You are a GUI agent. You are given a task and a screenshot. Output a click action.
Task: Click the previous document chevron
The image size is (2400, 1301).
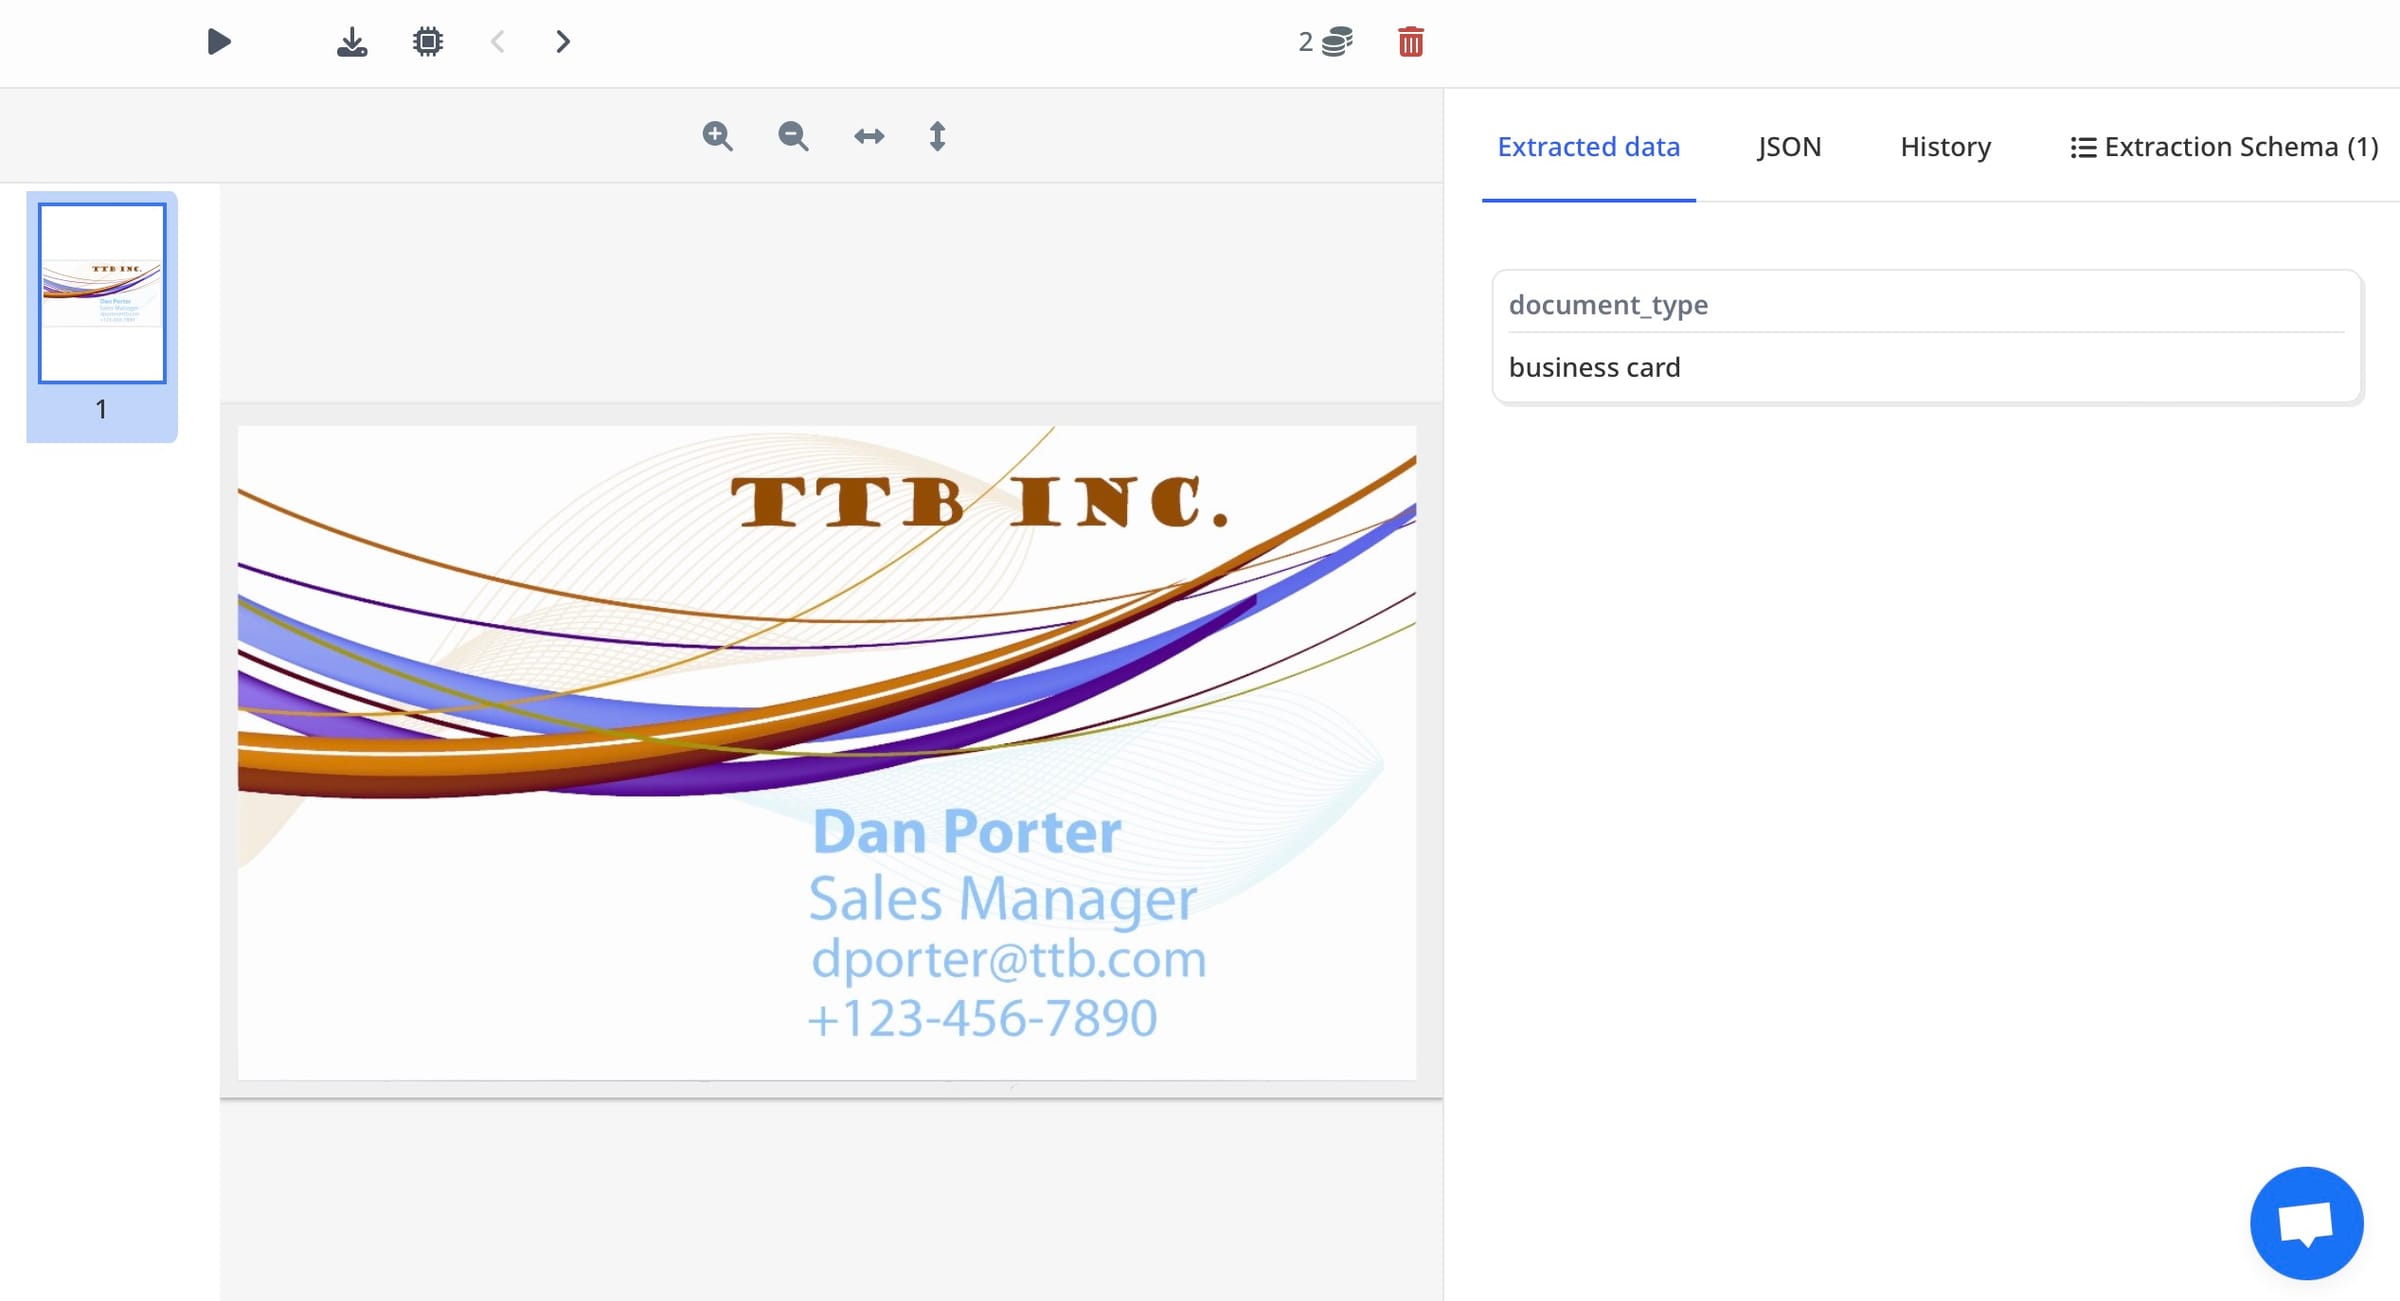point(497,42)
